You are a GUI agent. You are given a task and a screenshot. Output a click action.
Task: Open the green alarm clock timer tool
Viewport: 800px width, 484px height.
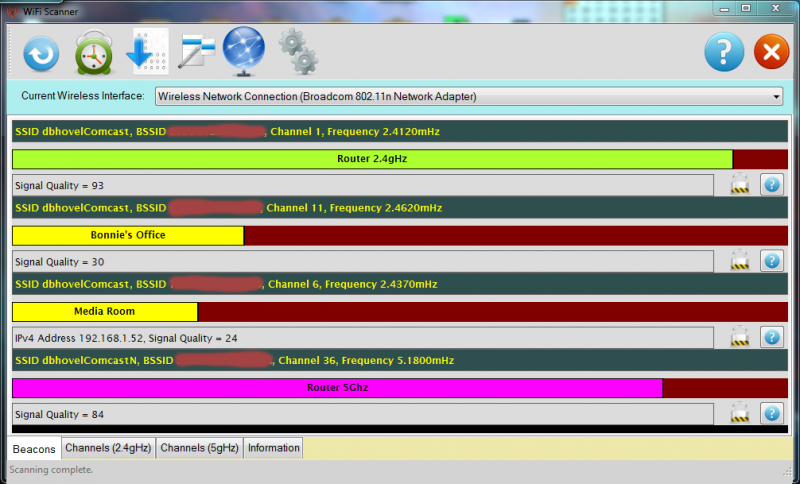pyautogui.click(x=95, y=53)
